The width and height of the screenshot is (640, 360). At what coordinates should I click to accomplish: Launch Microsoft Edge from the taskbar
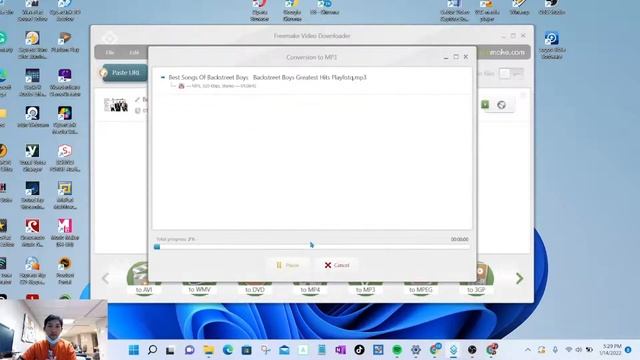tap(228, 350)
